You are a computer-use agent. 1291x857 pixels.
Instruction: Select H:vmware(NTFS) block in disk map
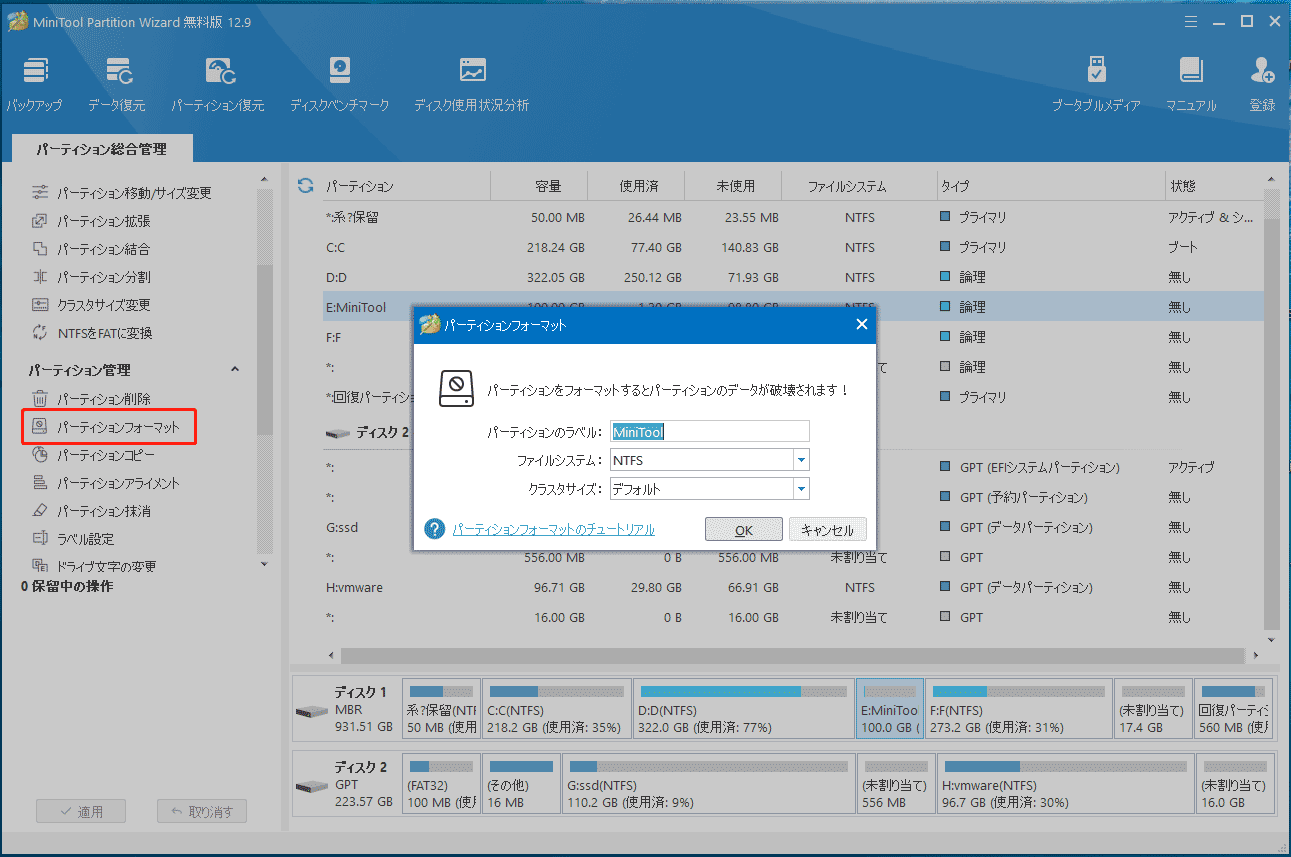click(1065, 784)
